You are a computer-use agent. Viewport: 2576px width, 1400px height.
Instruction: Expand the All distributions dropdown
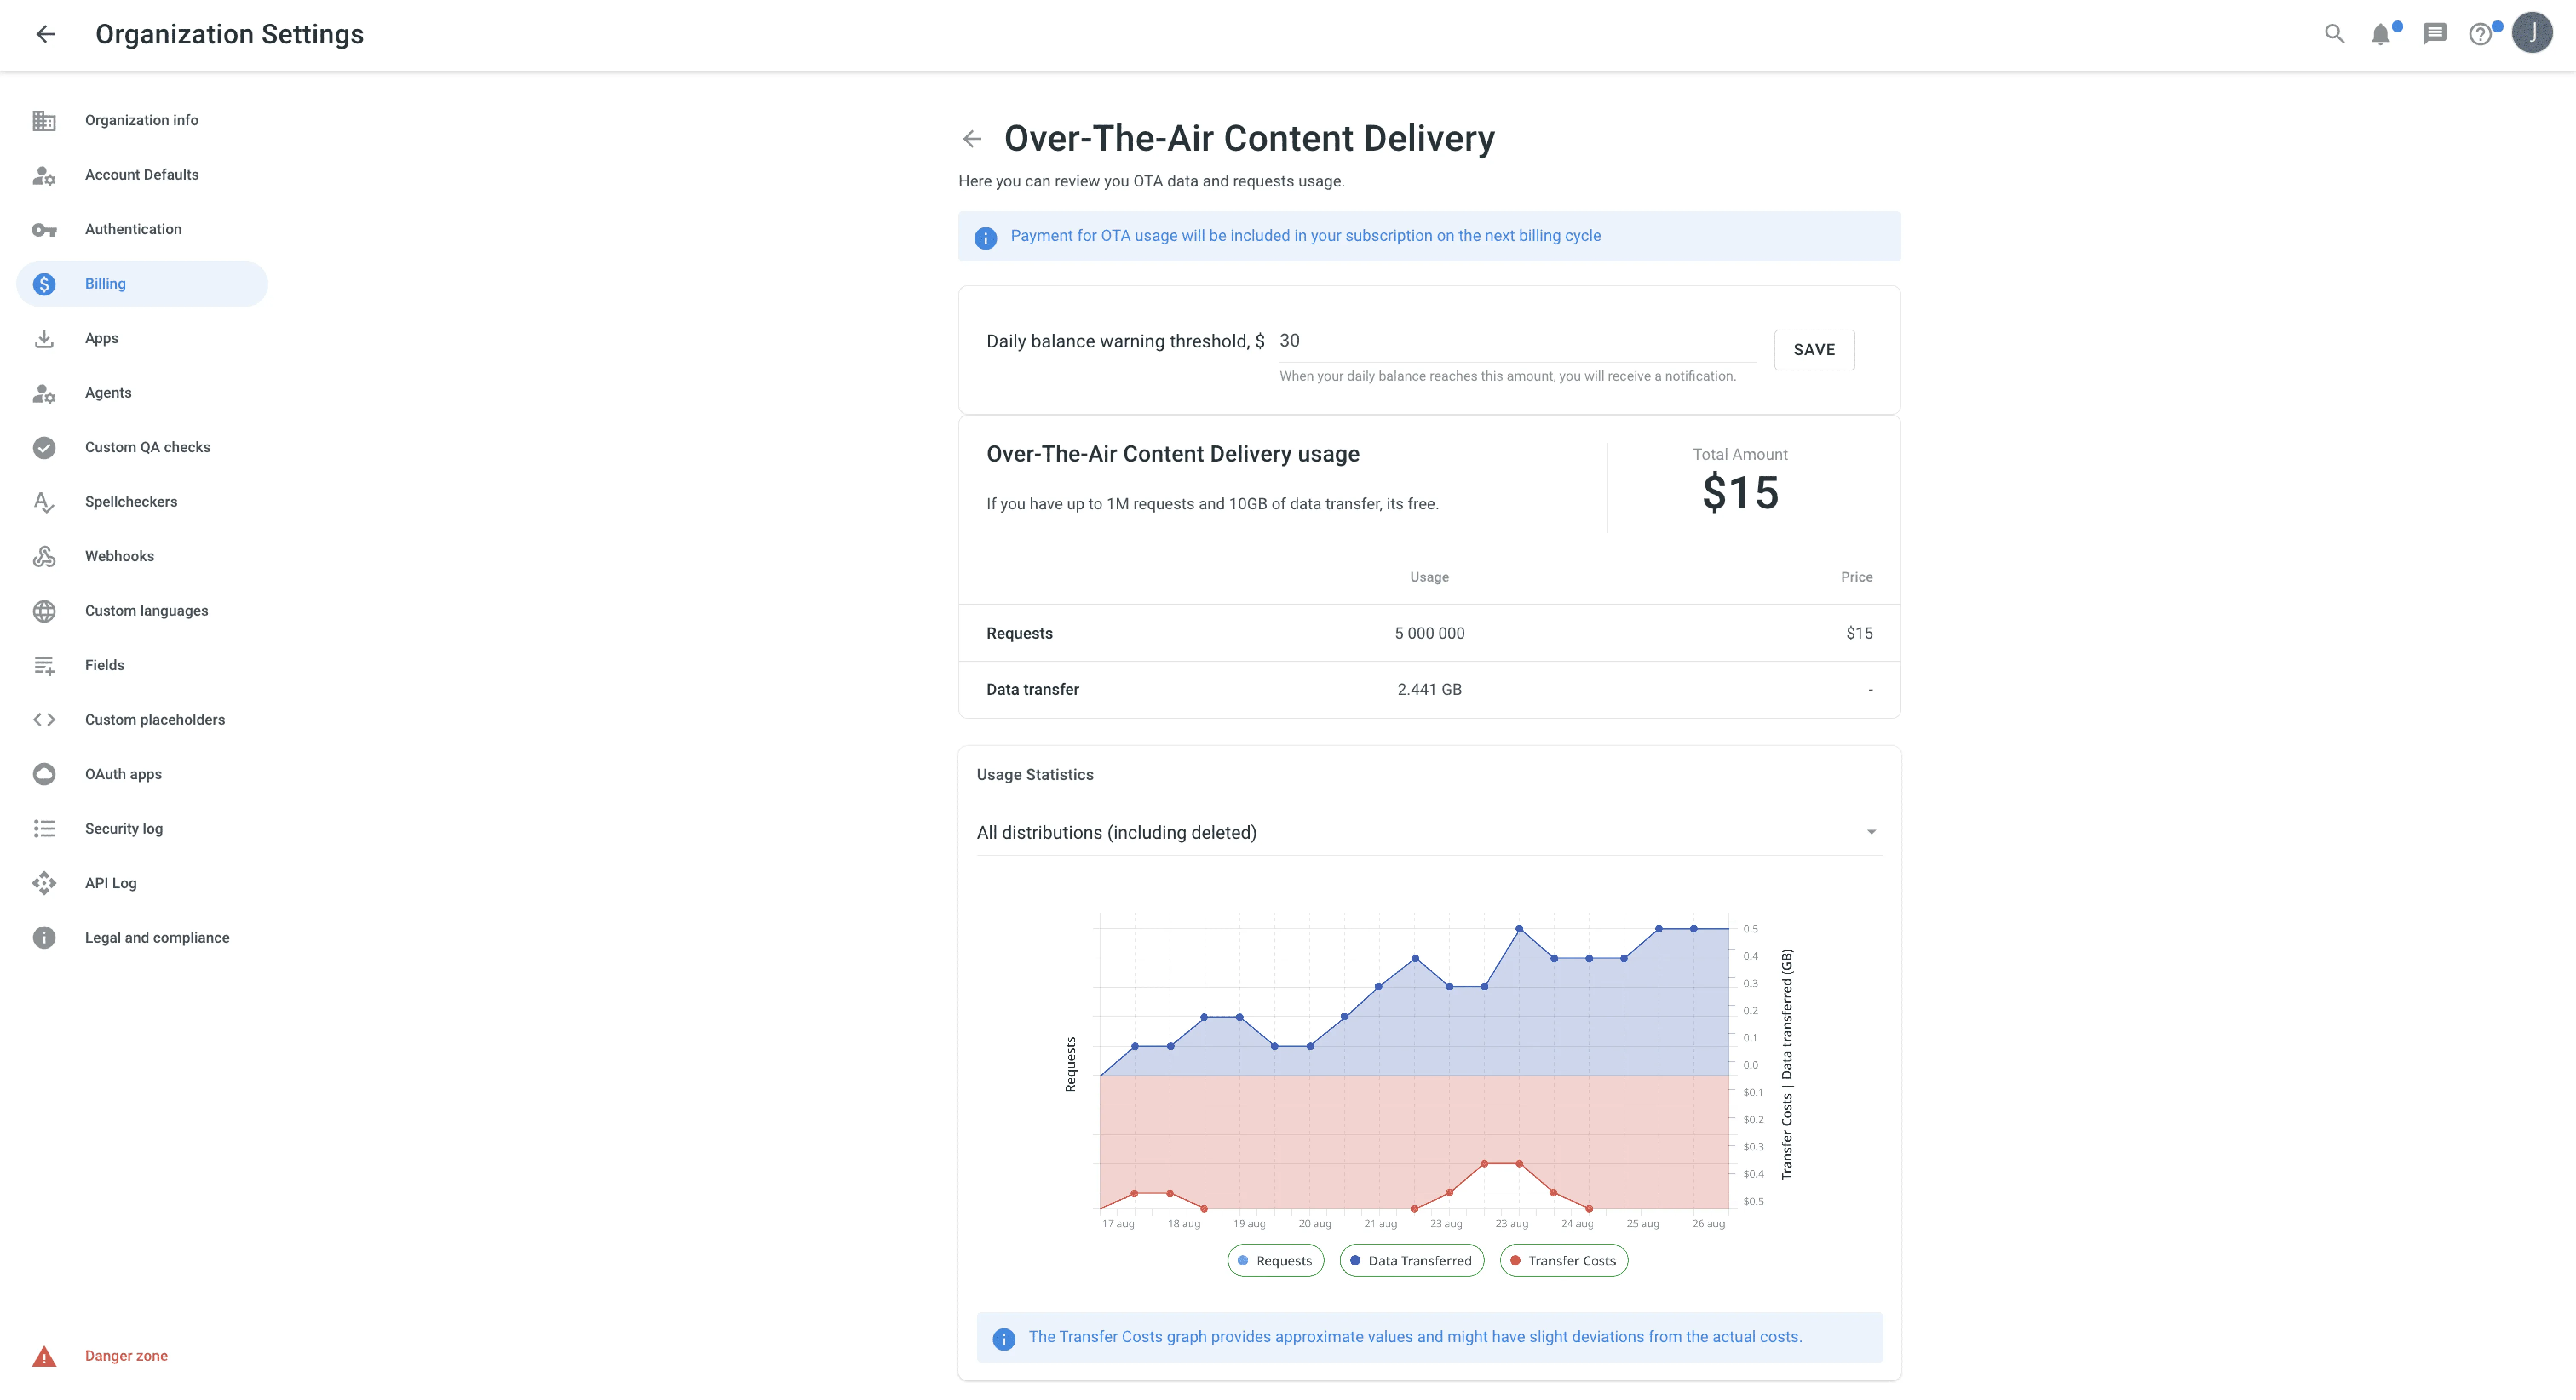click(x=1871, y=831)
